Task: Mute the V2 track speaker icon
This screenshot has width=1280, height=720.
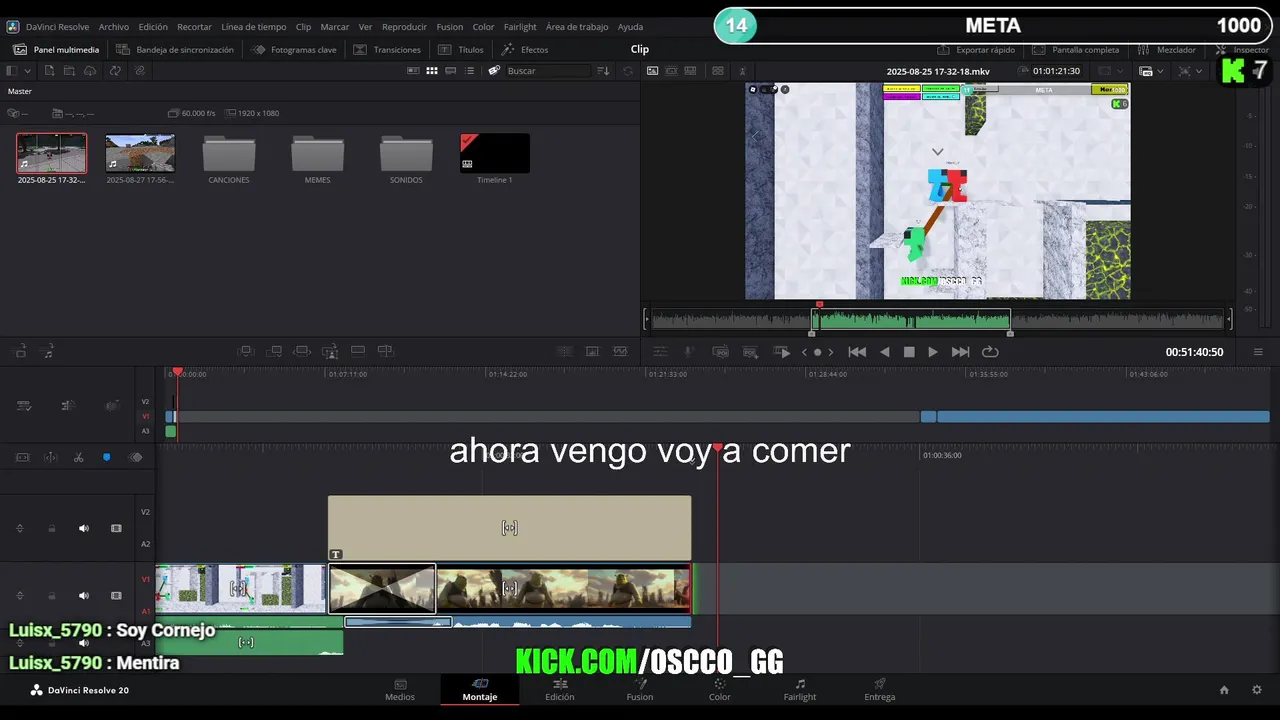Action: point(84,528)
